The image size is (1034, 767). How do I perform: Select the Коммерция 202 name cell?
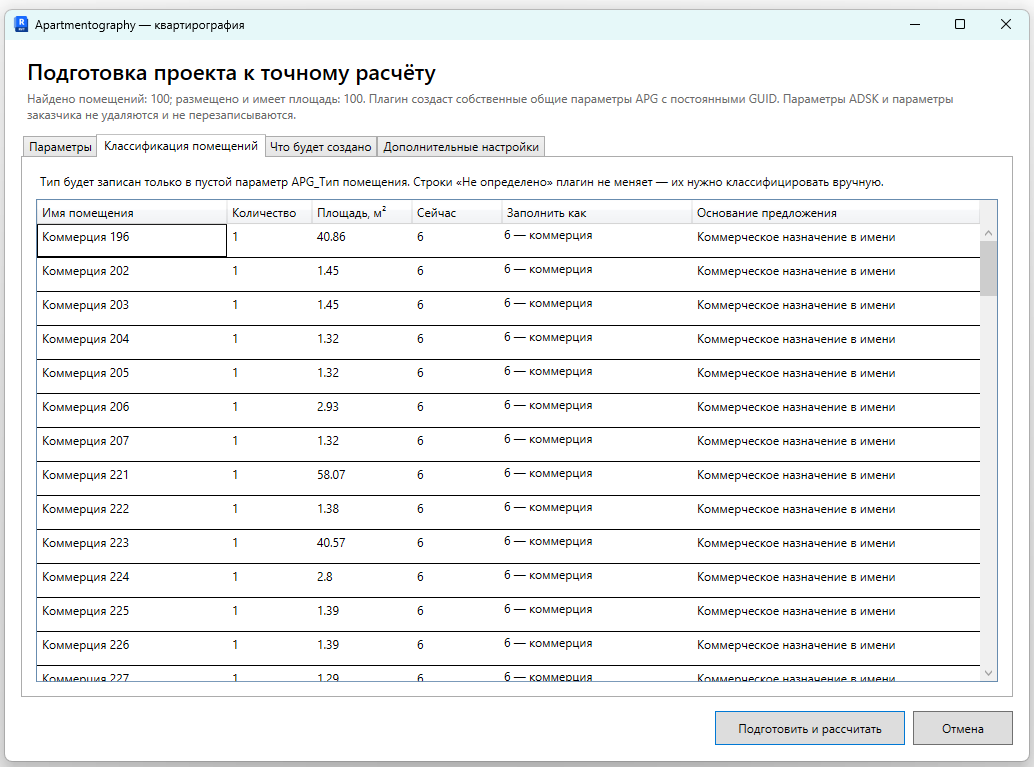(x=131, y=274)
